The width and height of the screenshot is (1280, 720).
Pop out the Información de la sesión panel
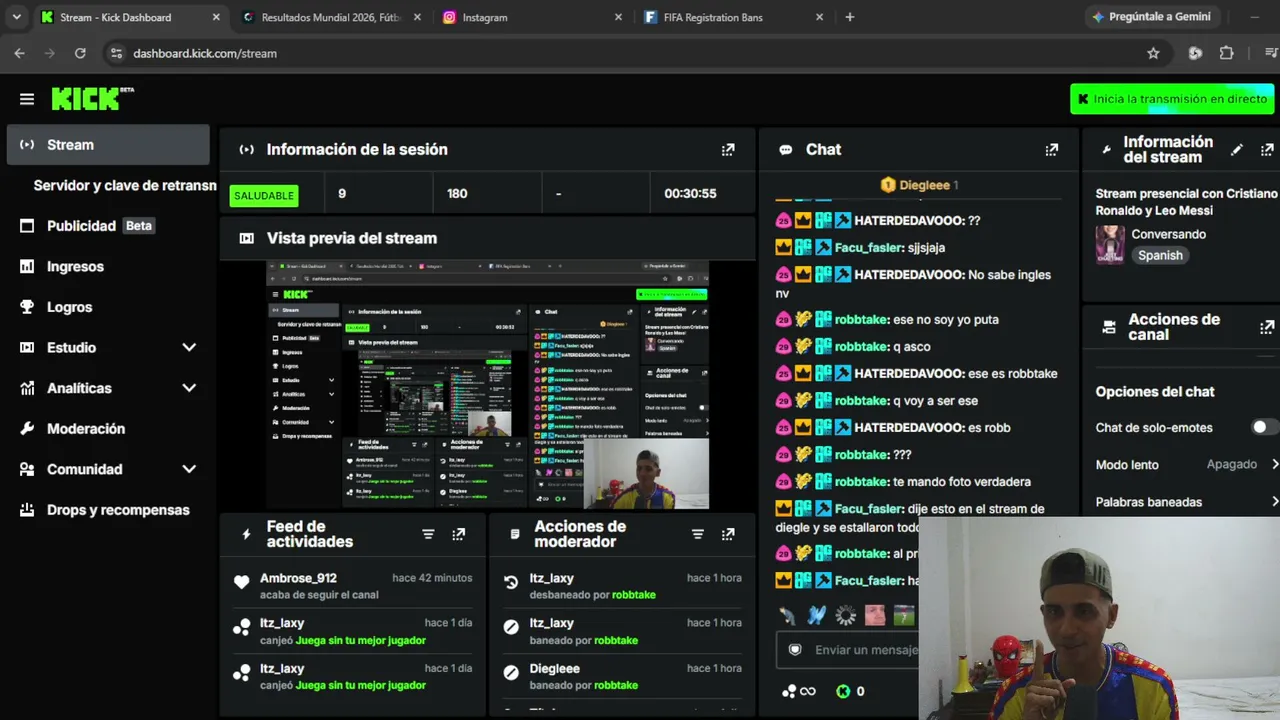728,150
